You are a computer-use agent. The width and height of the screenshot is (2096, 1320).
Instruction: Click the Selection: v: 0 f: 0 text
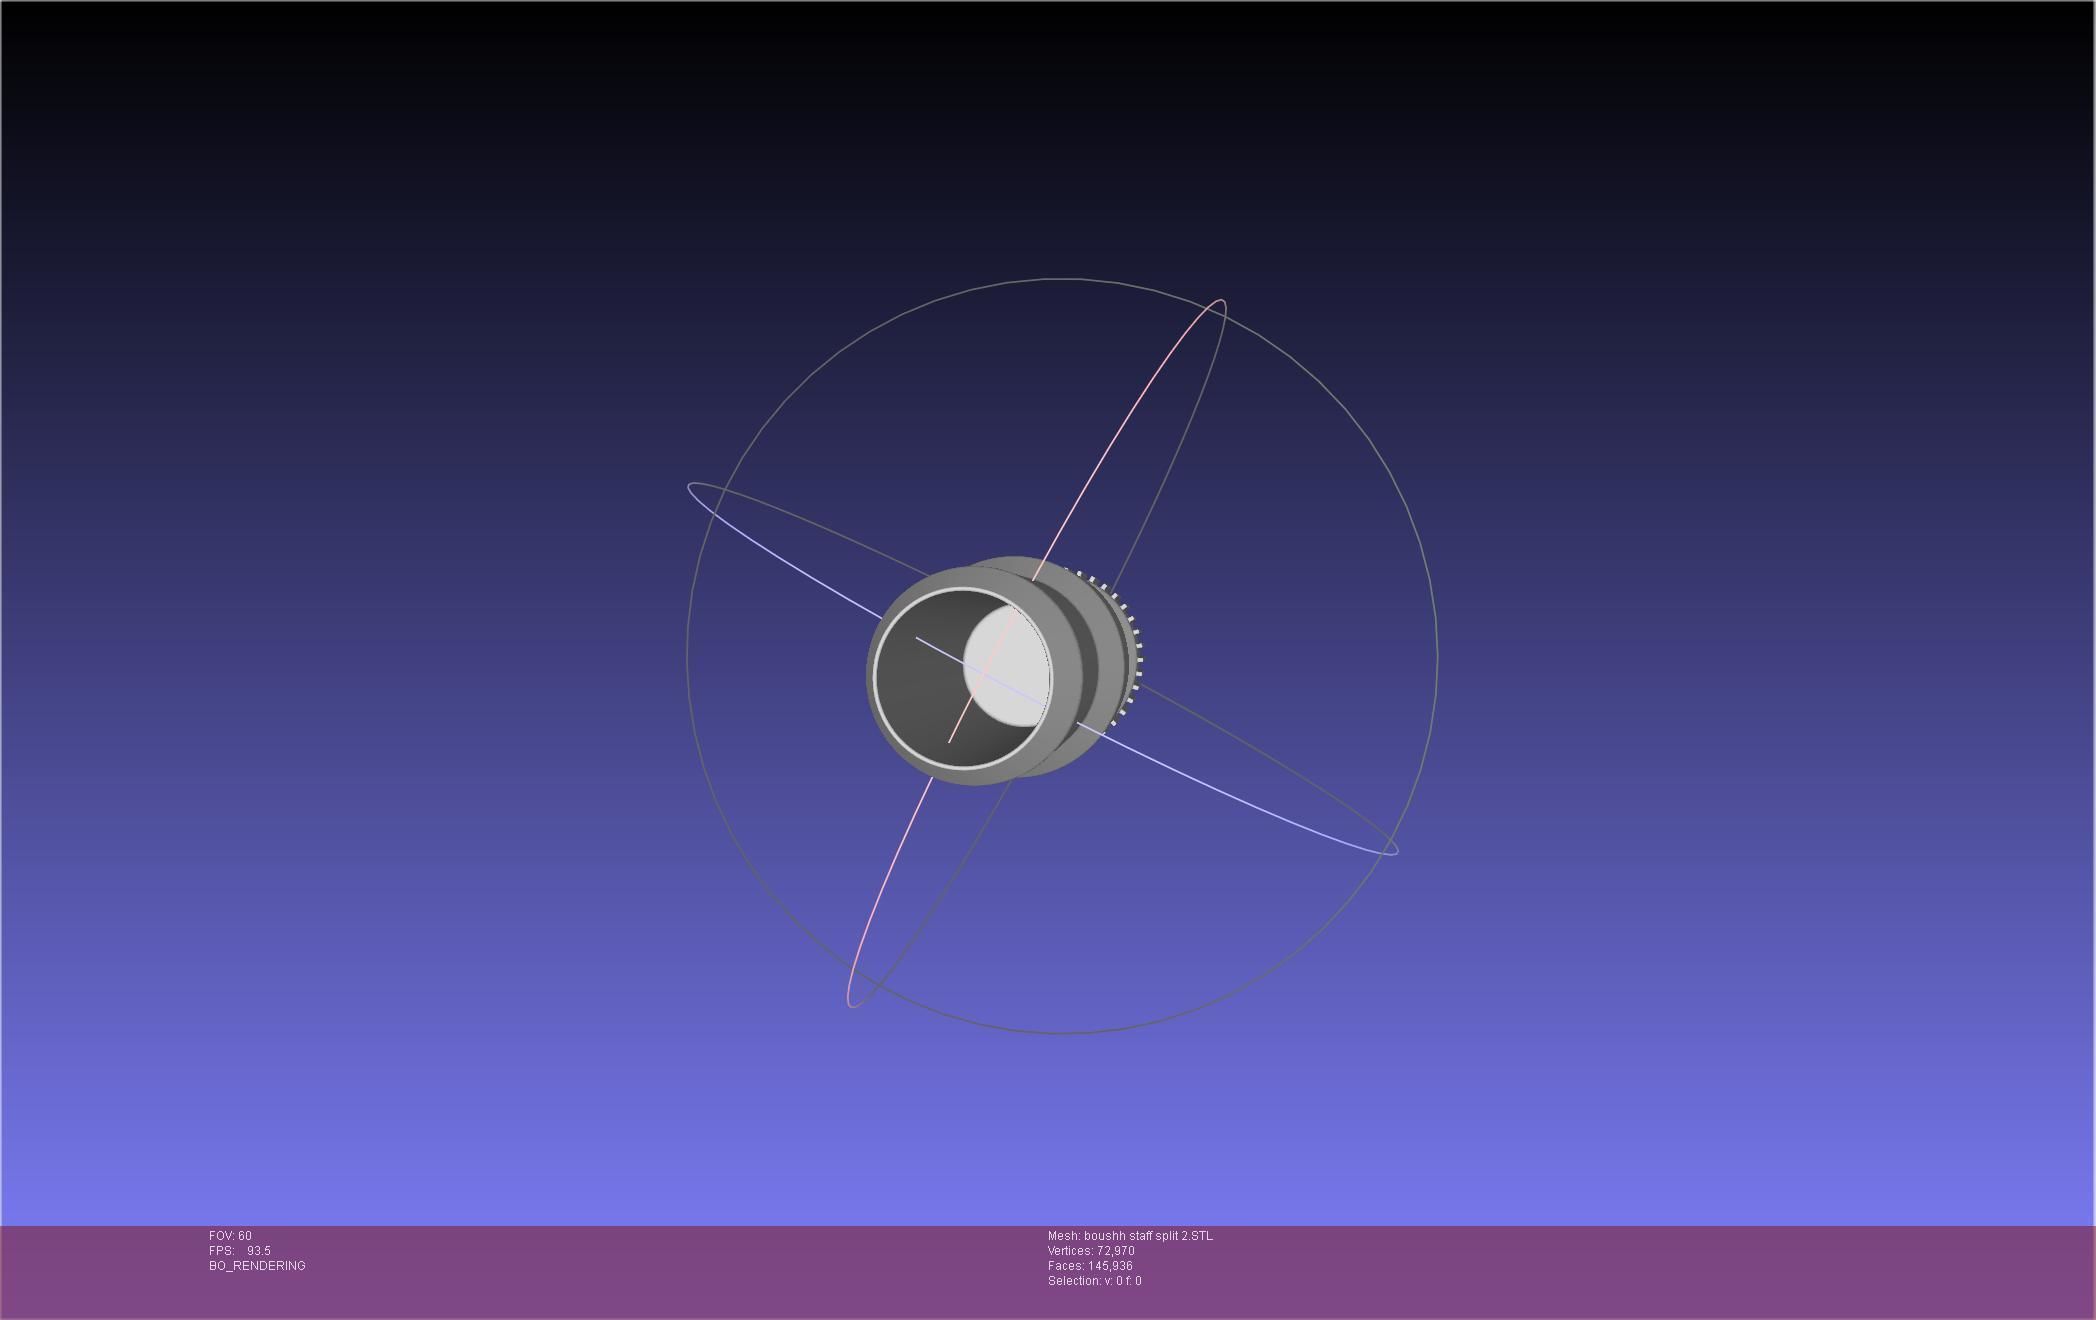[x=1094, y=1281]
